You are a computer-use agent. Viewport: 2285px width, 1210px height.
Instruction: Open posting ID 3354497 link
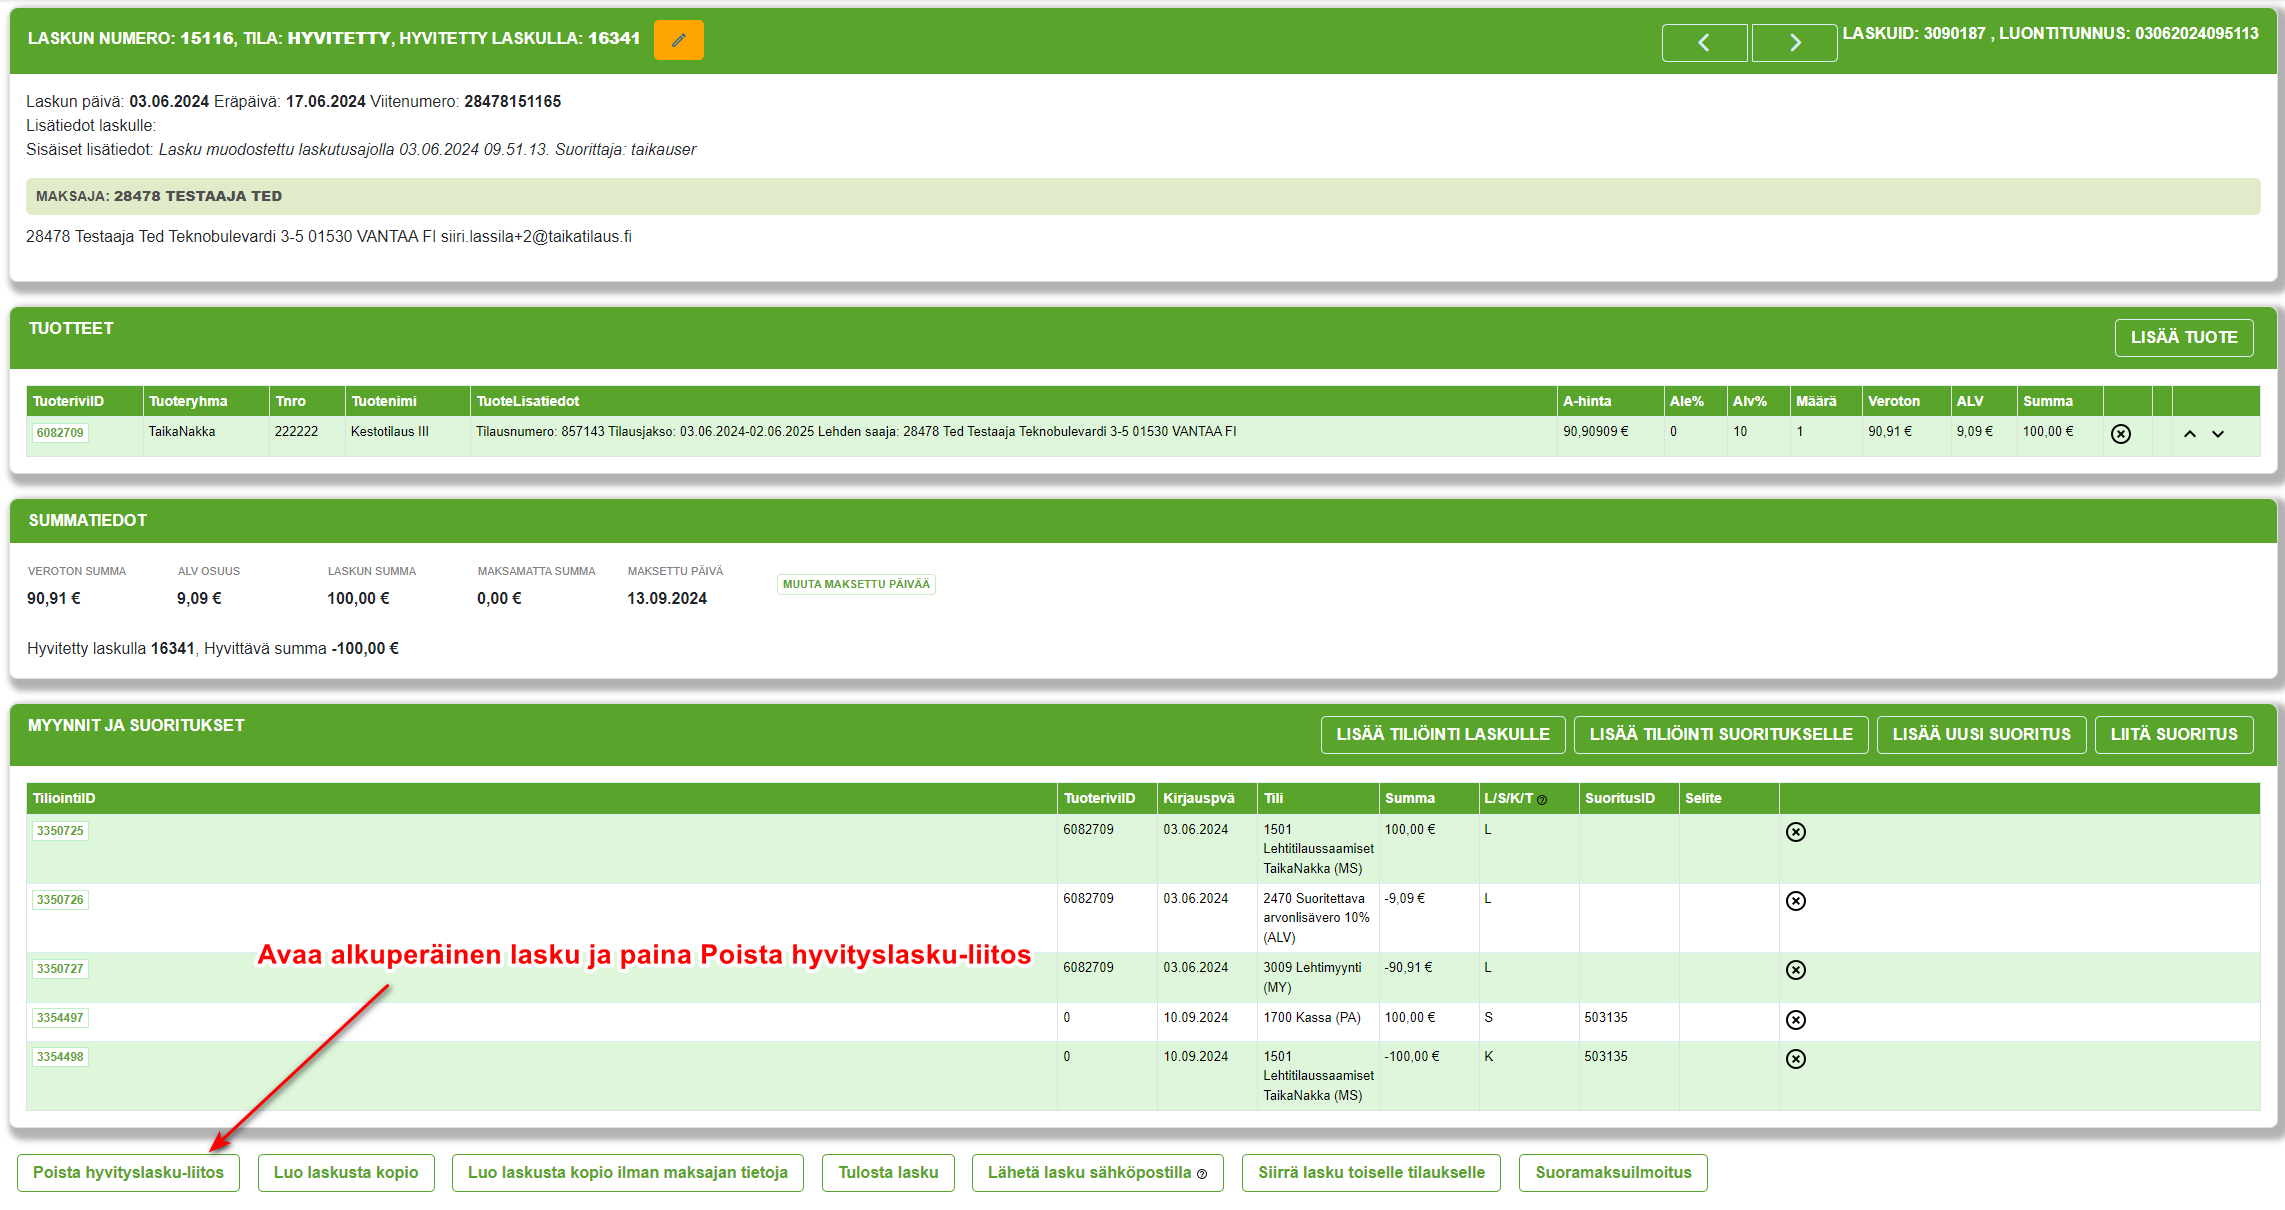pos(60,1018)
